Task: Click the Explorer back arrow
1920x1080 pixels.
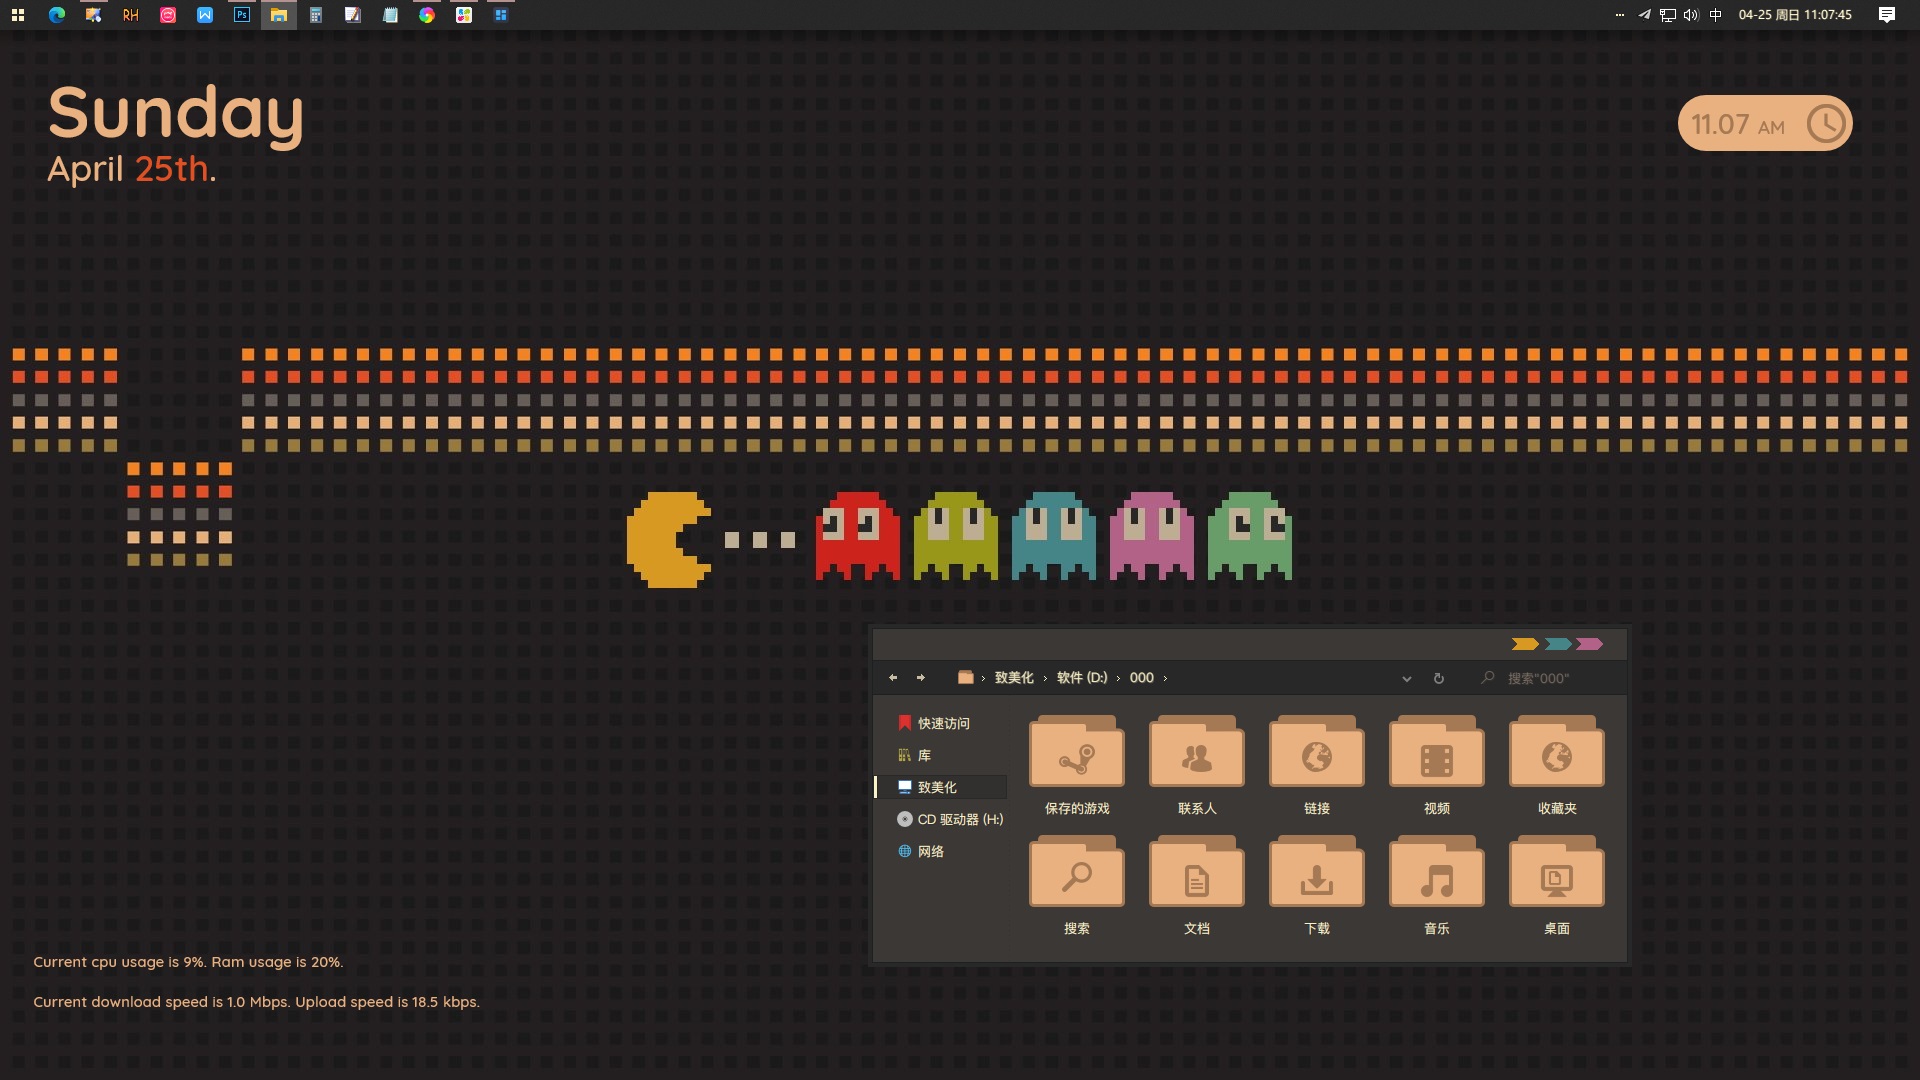Action: [x=893, y=678]
